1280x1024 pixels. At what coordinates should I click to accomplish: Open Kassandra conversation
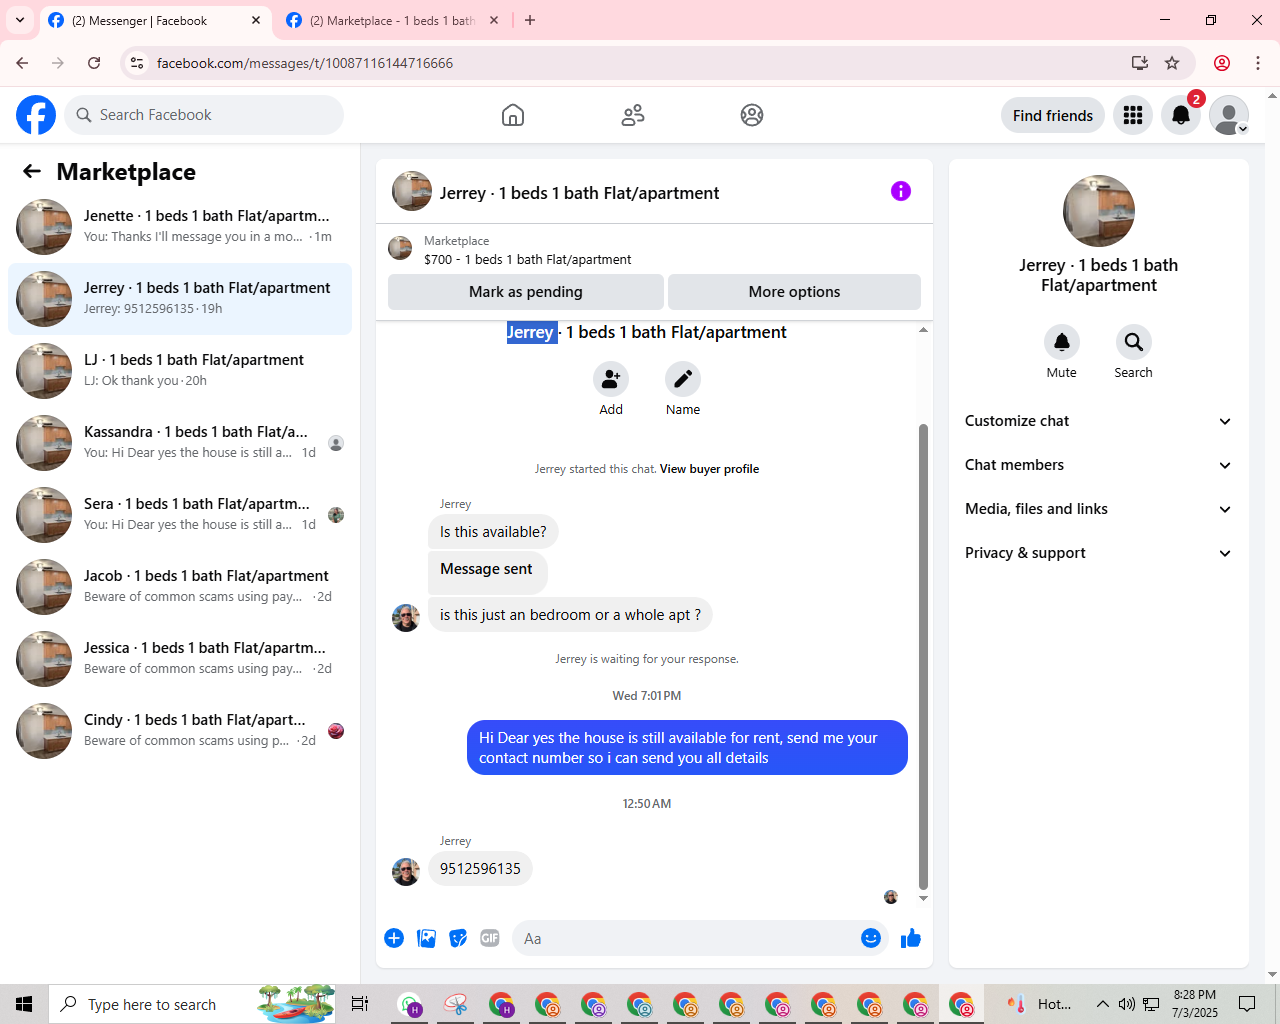click(x=180, y=443)
